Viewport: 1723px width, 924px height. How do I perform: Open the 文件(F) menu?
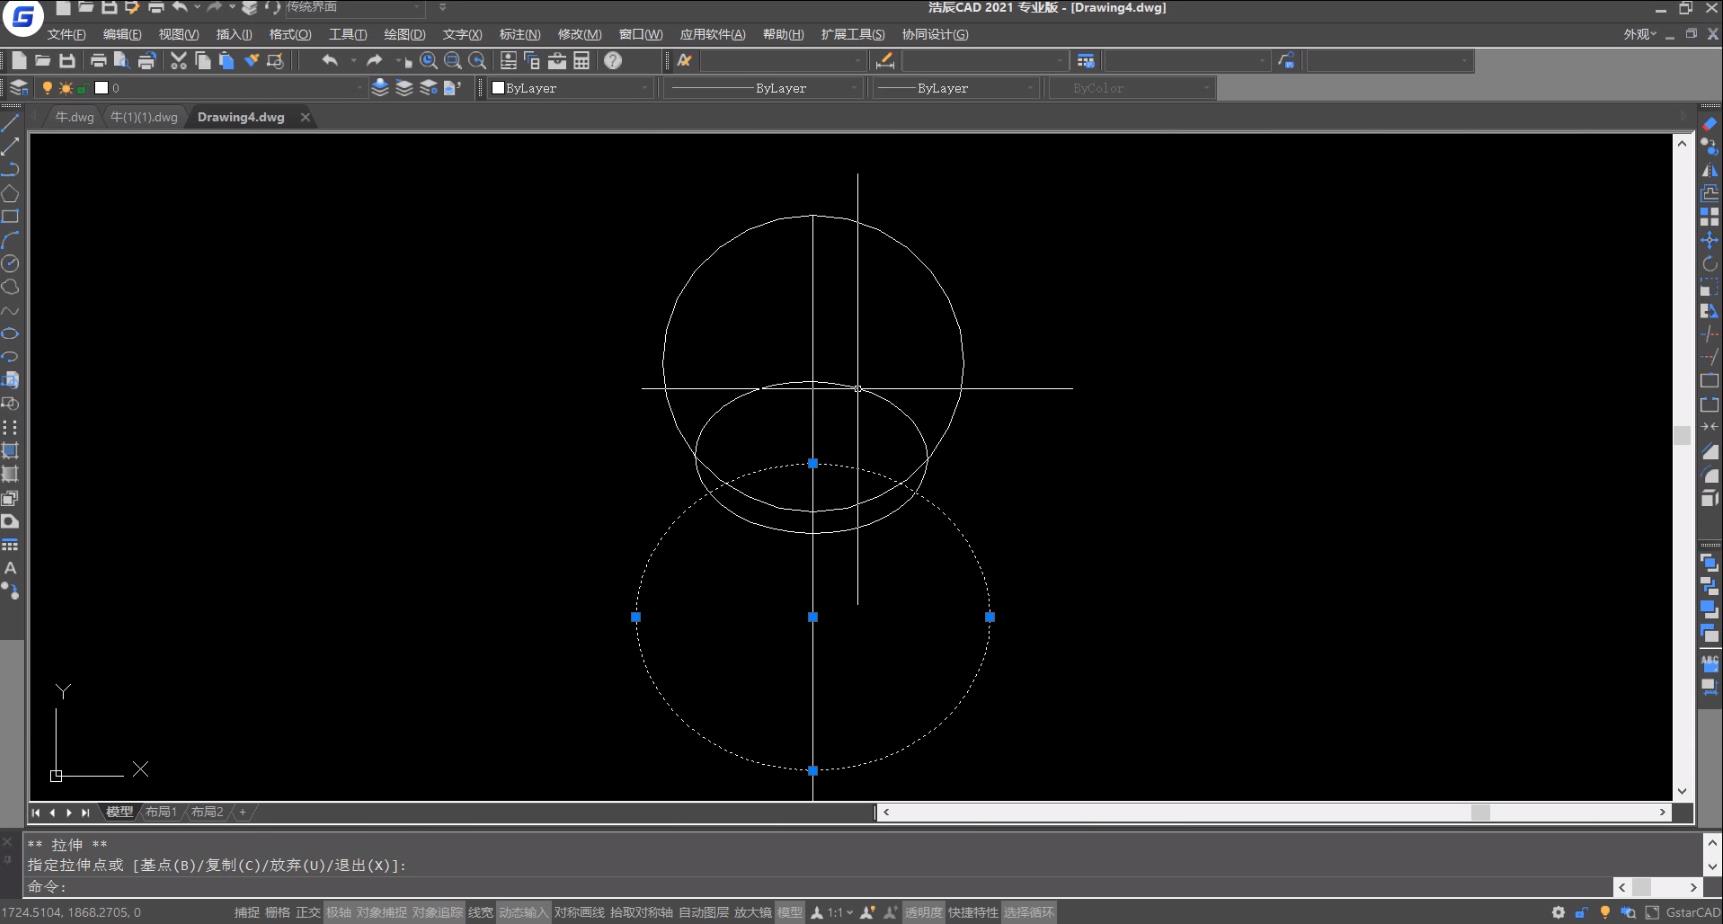[66, 34]
